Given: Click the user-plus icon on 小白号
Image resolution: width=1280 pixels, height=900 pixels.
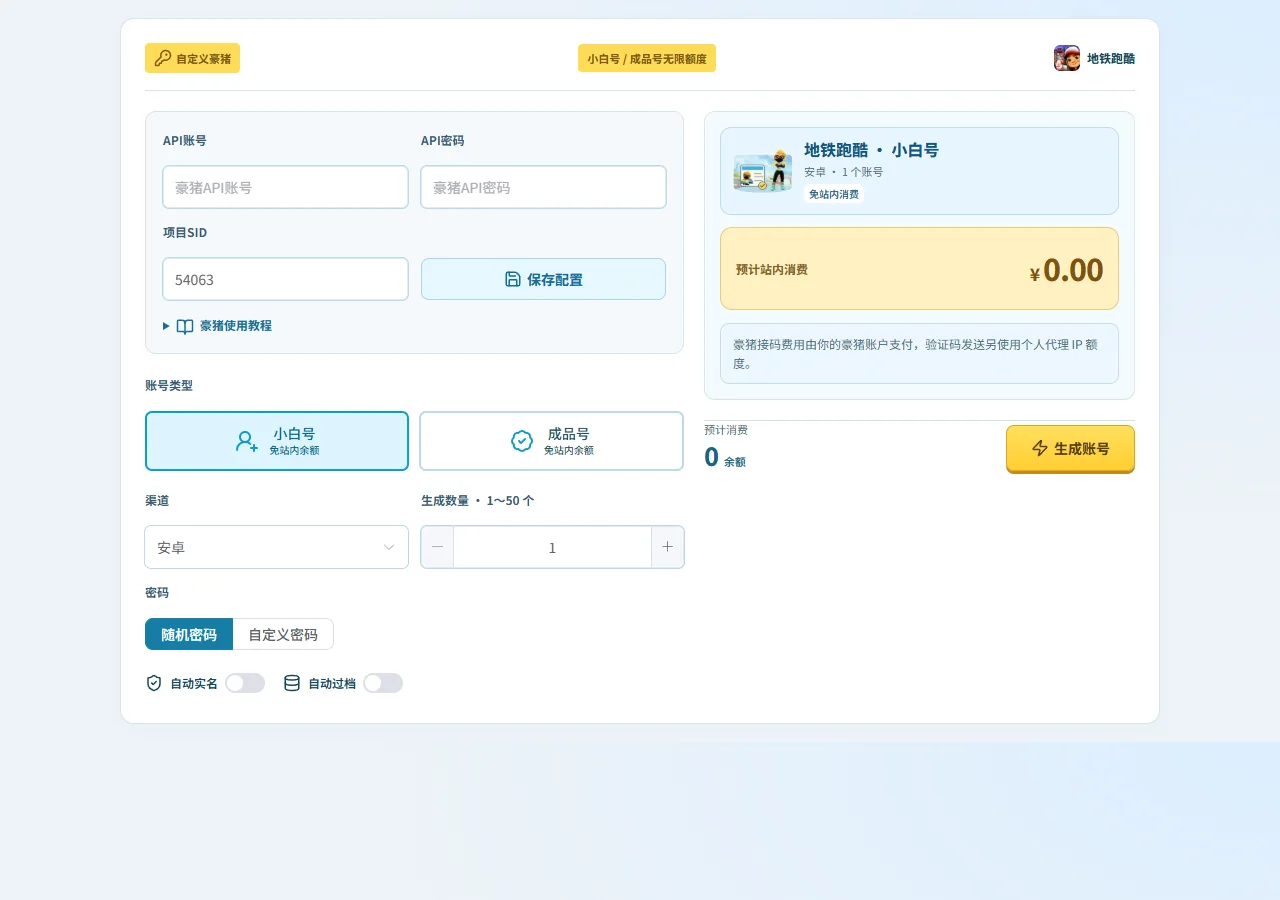Looking at the screenshot, I should tap(247, 441).
